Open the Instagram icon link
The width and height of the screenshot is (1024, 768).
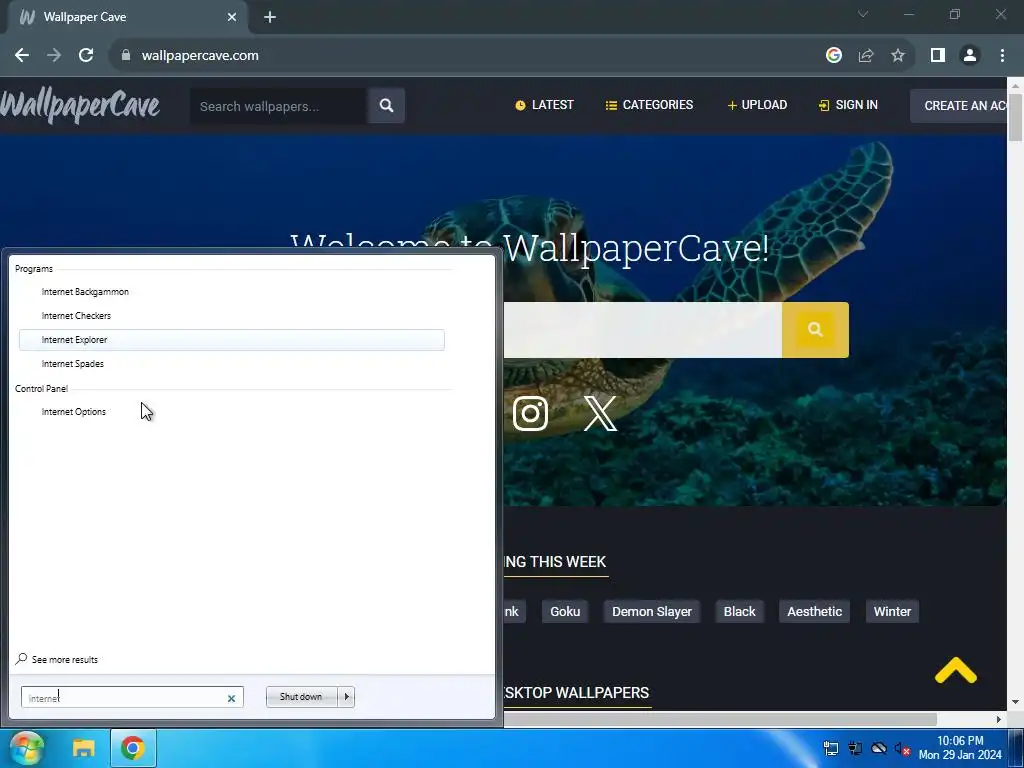[530, 413]
